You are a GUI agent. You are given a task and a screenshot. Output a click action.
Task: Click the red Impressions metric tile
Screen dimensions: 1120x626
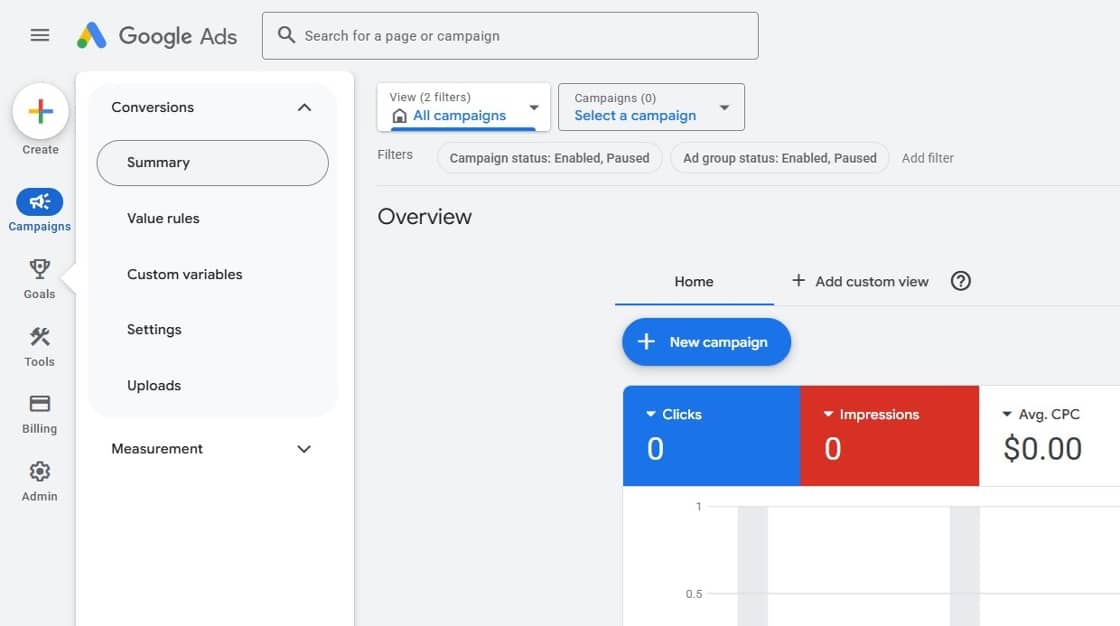tap(889, 437)
